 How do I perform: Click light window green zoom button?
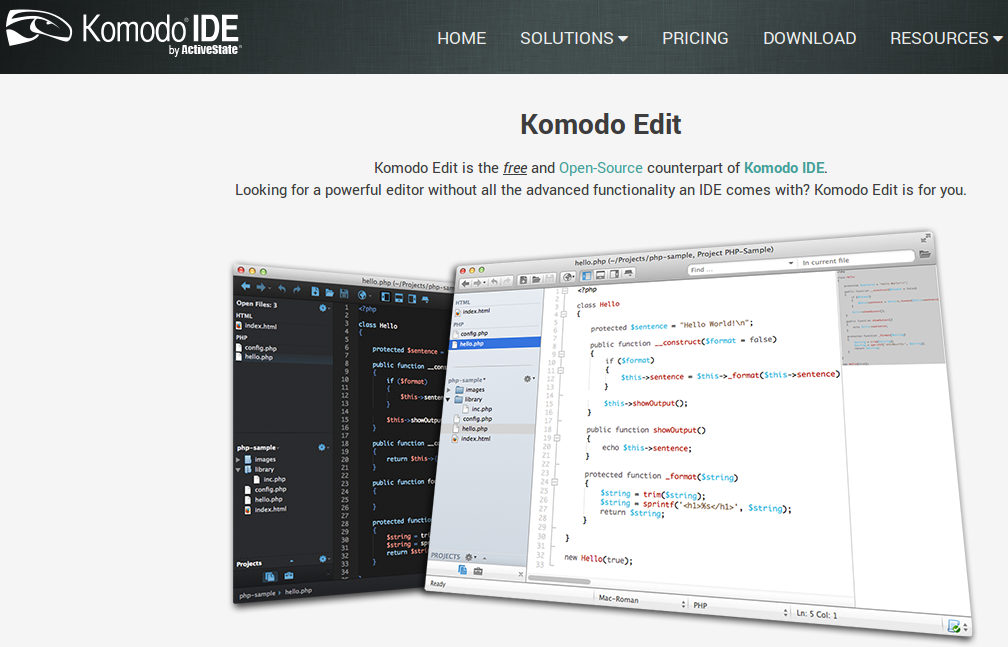(482, 269)
